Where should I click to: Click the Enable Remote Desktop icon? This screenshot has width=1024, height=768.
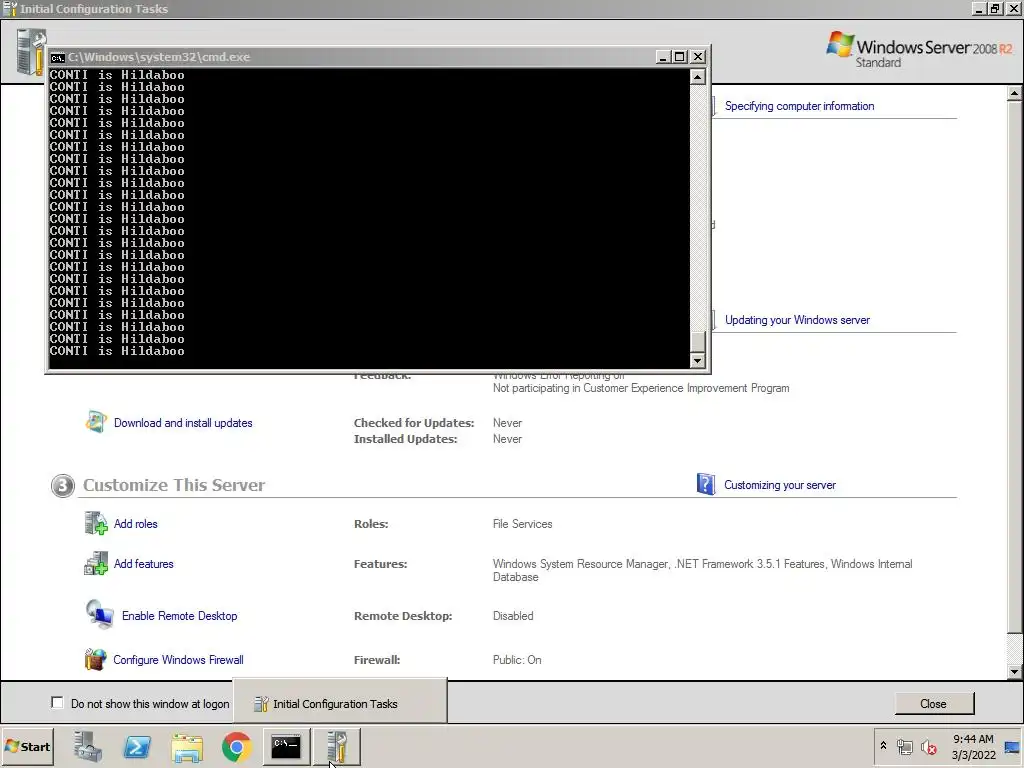pos(100,615)
